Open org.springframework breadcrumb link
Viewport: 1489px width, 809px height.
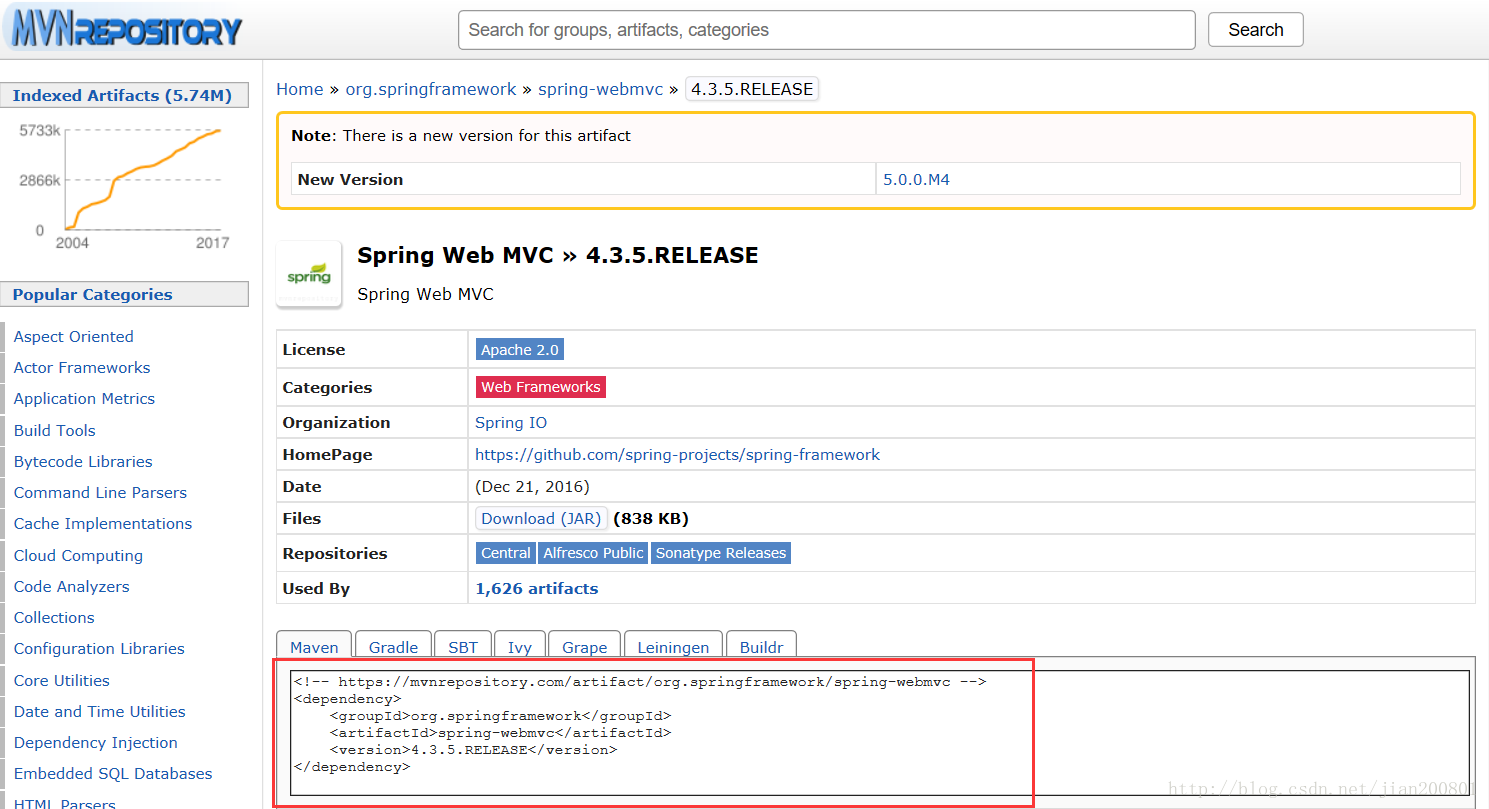(x=431, y=89)
